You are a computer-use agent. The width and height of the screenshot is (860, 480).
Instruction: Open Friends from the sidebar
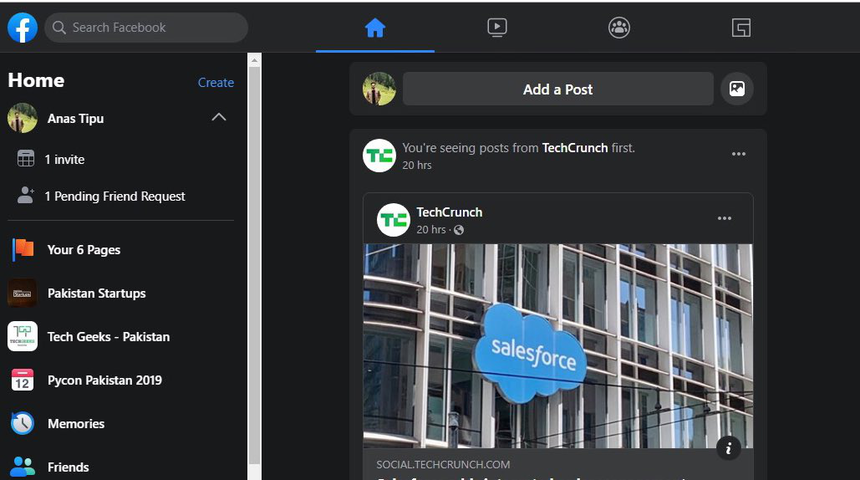(68, 467)
